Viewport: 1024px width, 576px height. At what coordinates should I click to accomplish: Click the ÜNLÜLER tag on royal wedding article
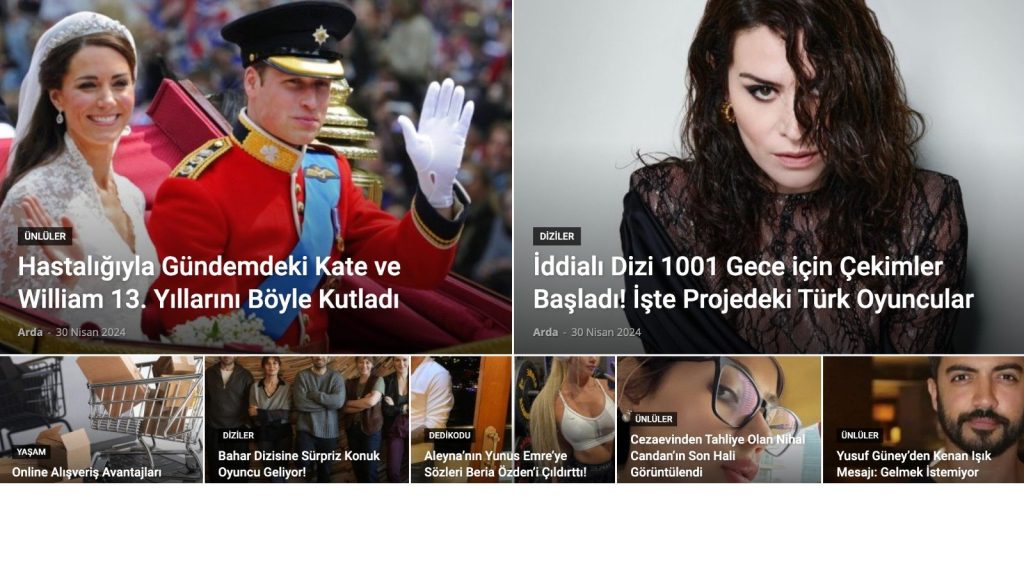click(x=45, y=236)
